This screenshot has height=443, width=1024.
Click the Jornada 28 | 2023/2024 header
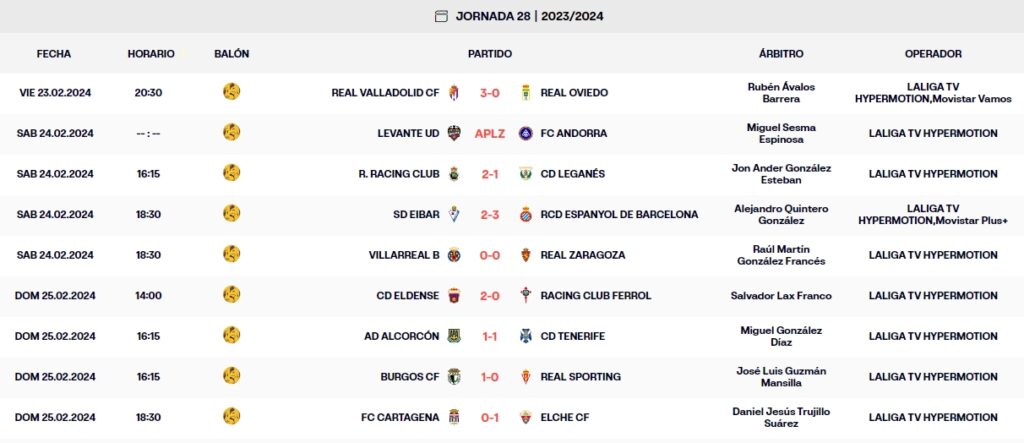[529, 16]
